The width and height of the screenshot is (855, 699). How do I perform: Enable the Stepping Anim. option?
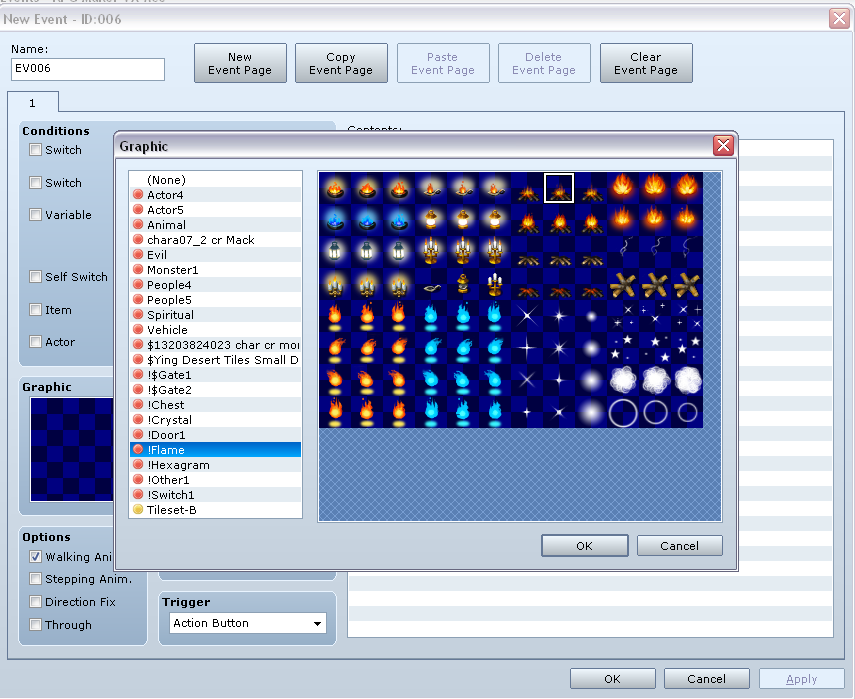(35, 579)
